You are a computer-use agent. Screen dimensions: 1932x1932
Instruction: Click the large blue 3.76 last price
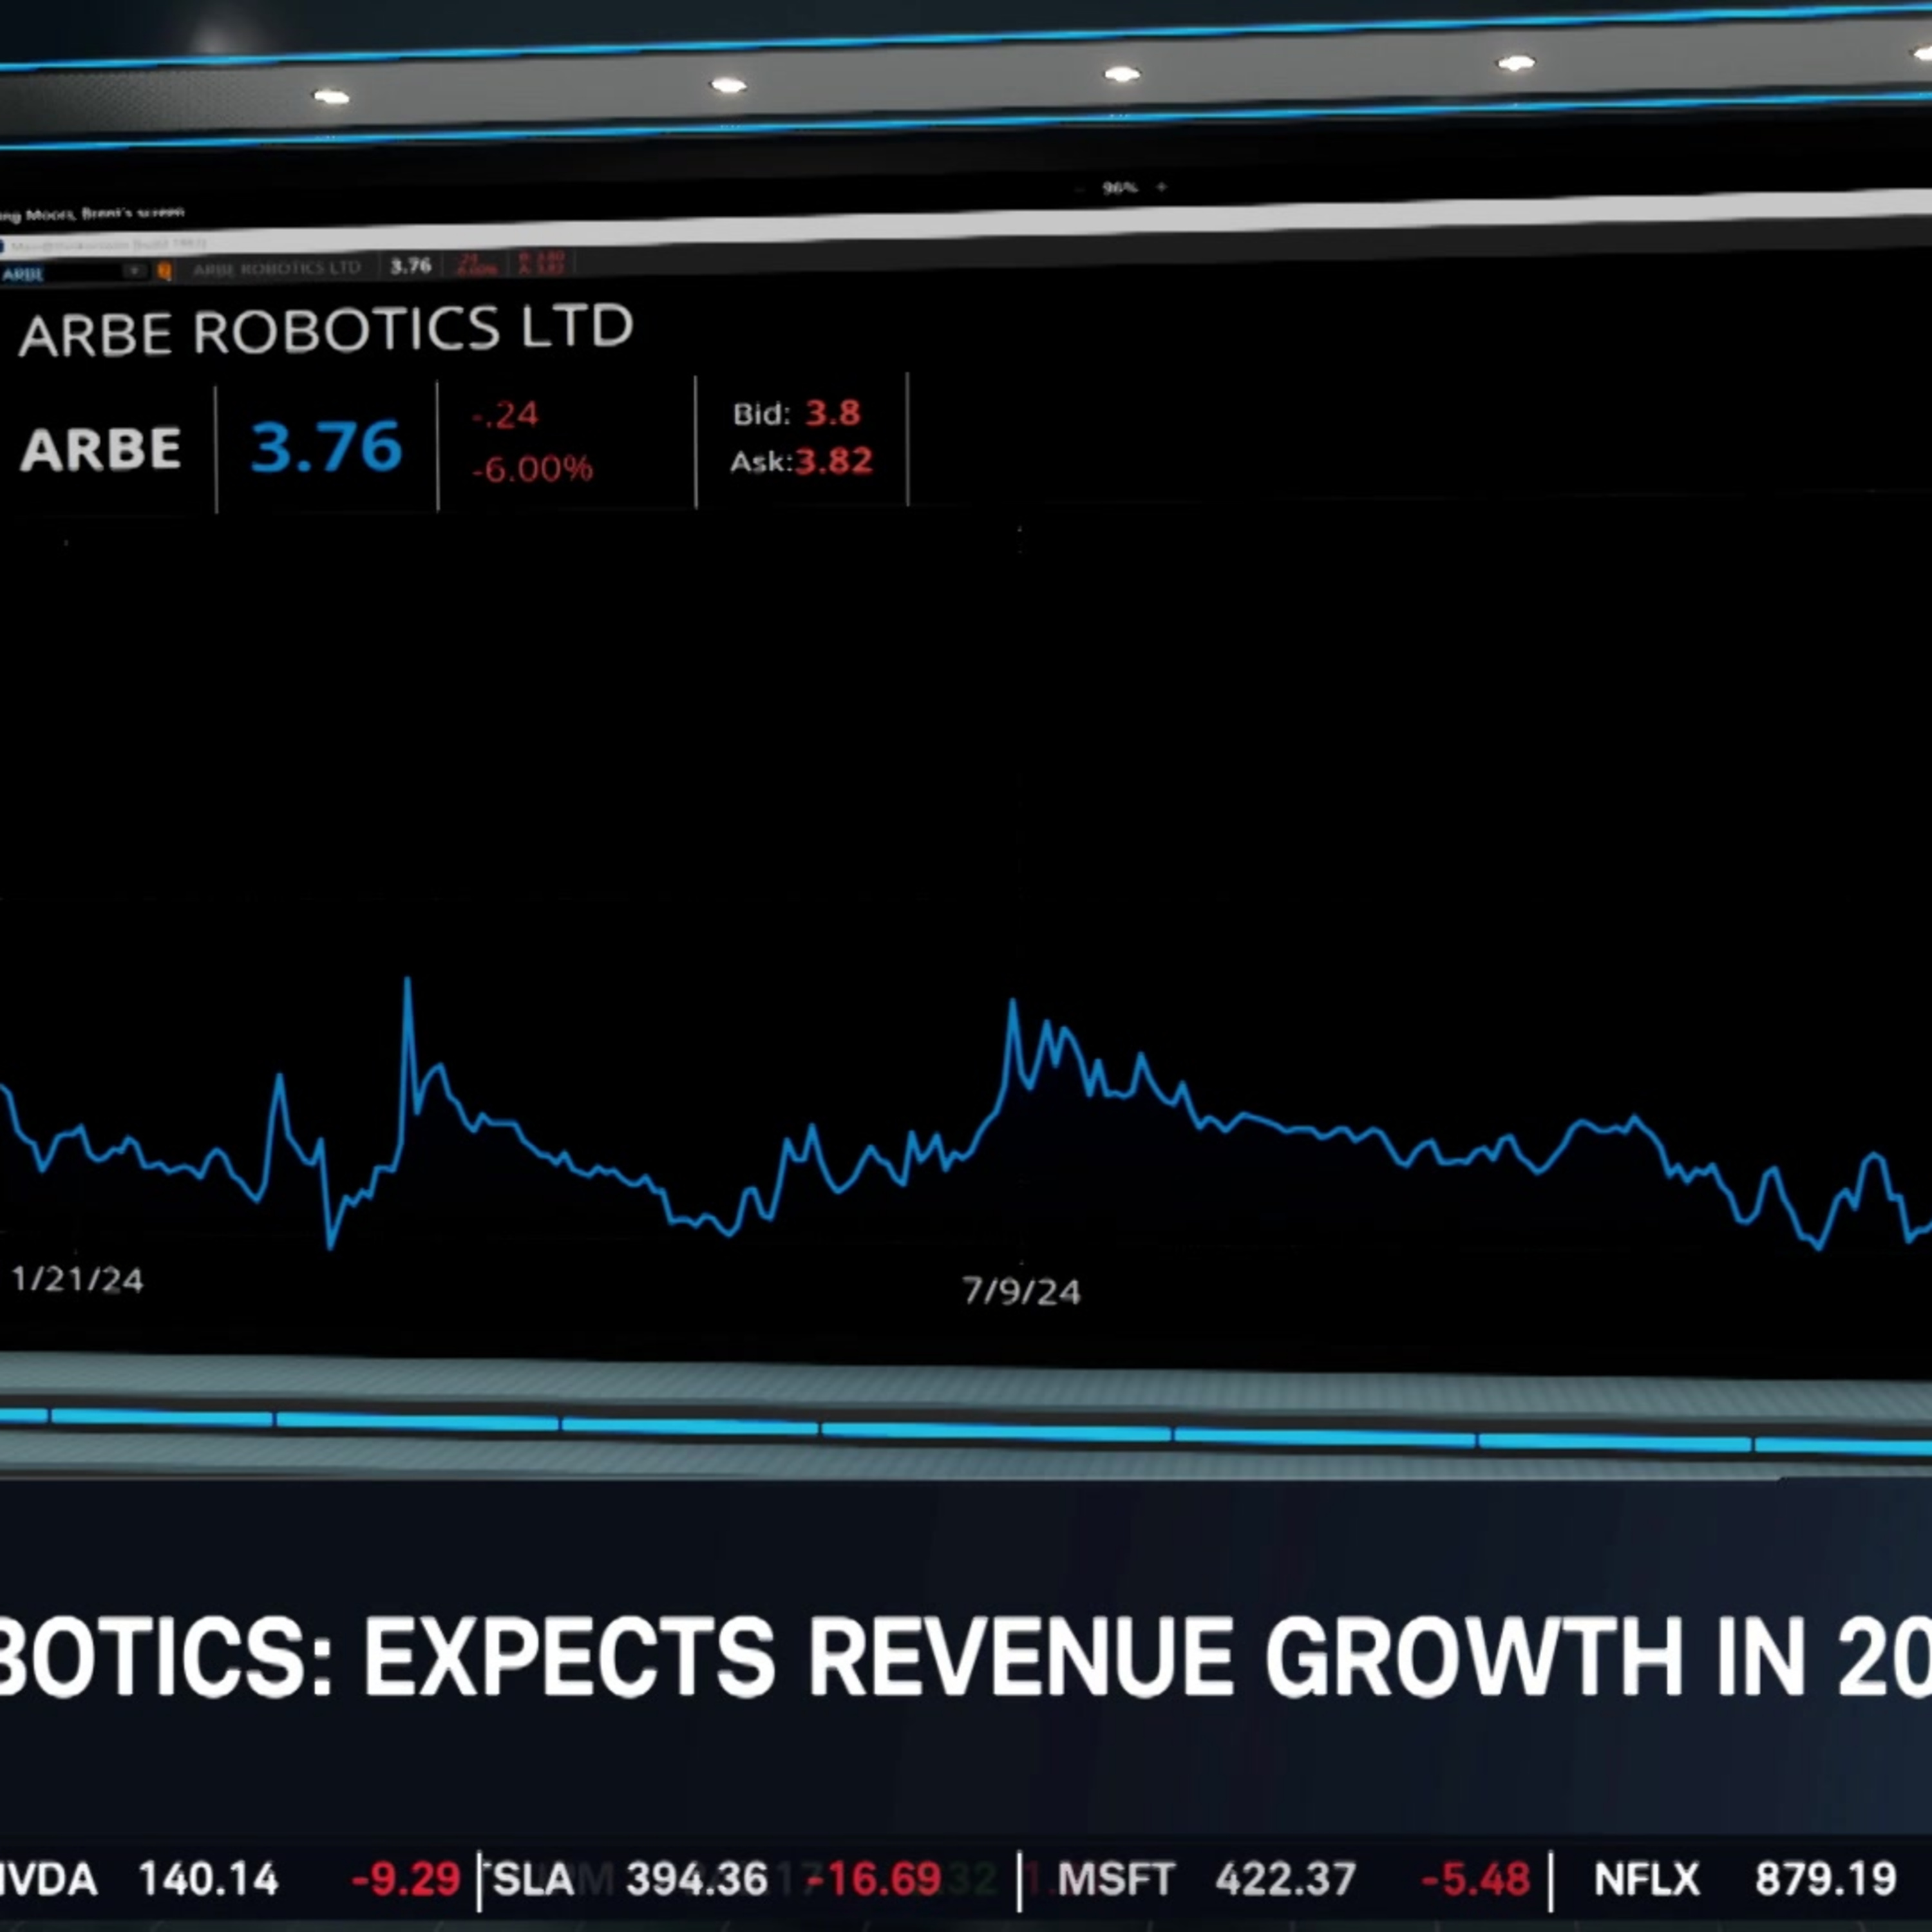[x=326, y=446]
